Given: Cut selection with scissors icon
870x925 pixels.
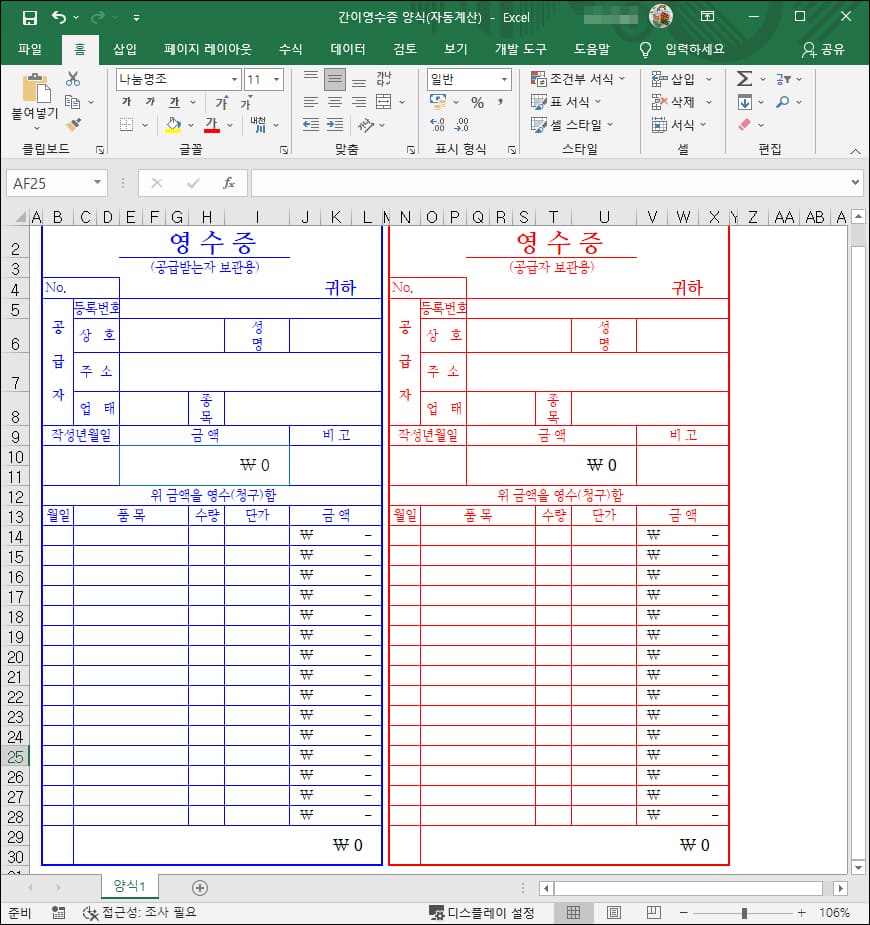Looking at the screenshot, I should 73,79.
